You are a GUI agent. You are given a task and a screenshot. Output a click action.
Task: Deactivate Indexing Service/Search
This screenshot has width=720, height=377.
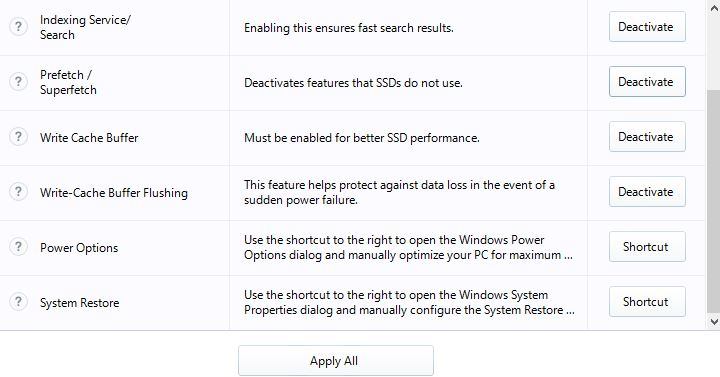[647, 27]
